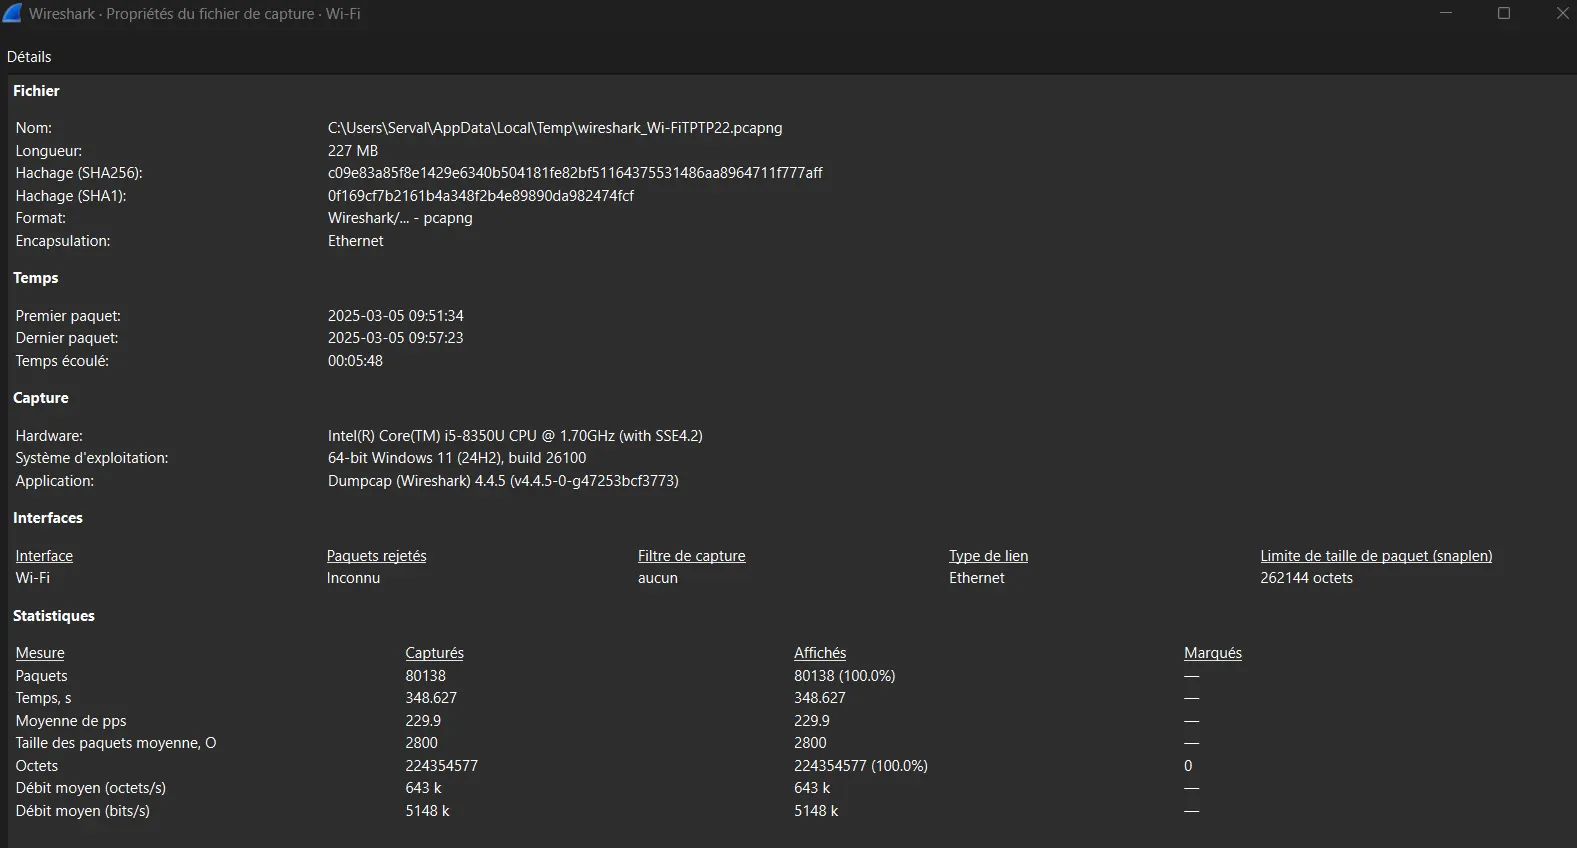Minimize the capture properties window

point(1445,13)
